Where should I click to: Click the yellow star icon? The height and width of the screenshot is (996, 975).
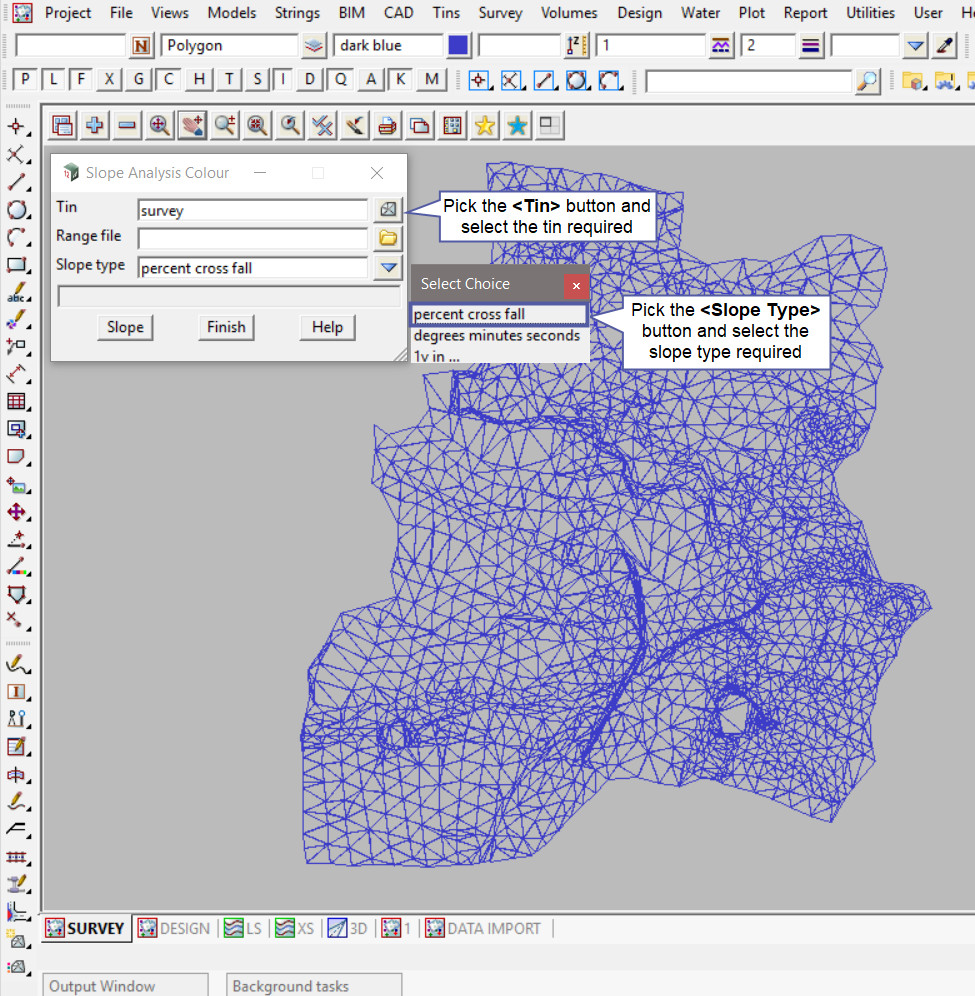tap(485, 125)
